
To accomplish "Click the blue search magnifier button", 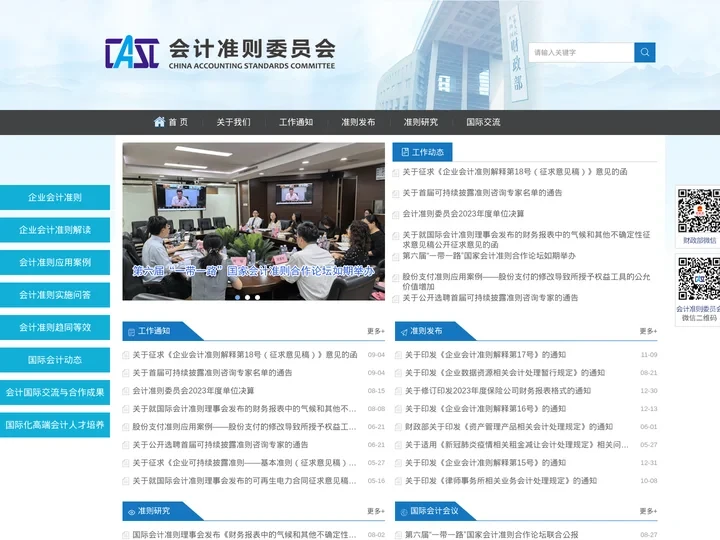I will (645, 52).
